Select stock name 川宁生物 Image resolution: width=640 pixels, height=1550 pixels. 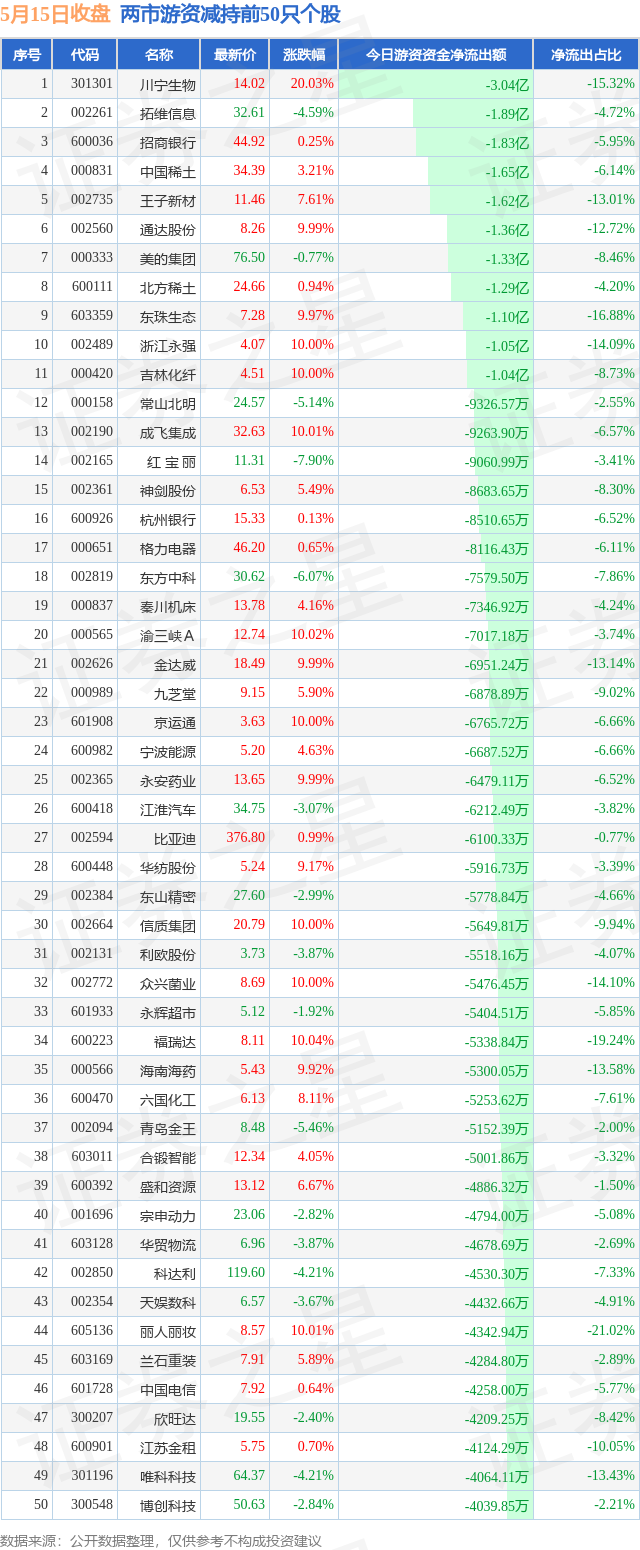click(168, 85)
